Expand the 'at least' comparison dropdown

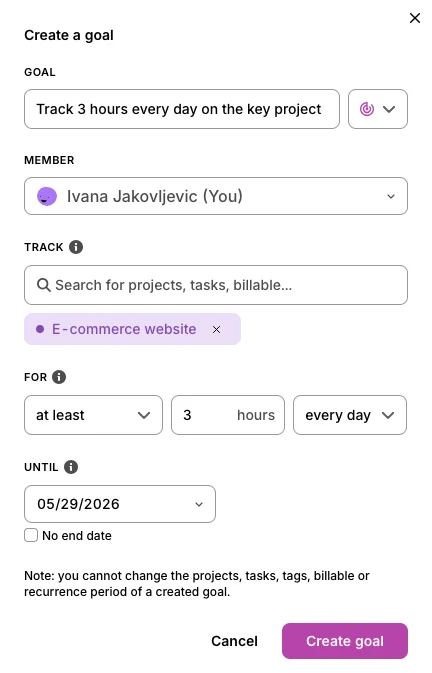[94, 415]
